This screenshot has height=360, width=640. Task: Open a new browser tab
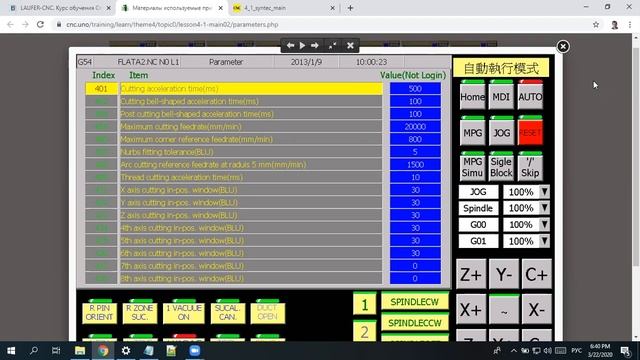click(350, 8)
